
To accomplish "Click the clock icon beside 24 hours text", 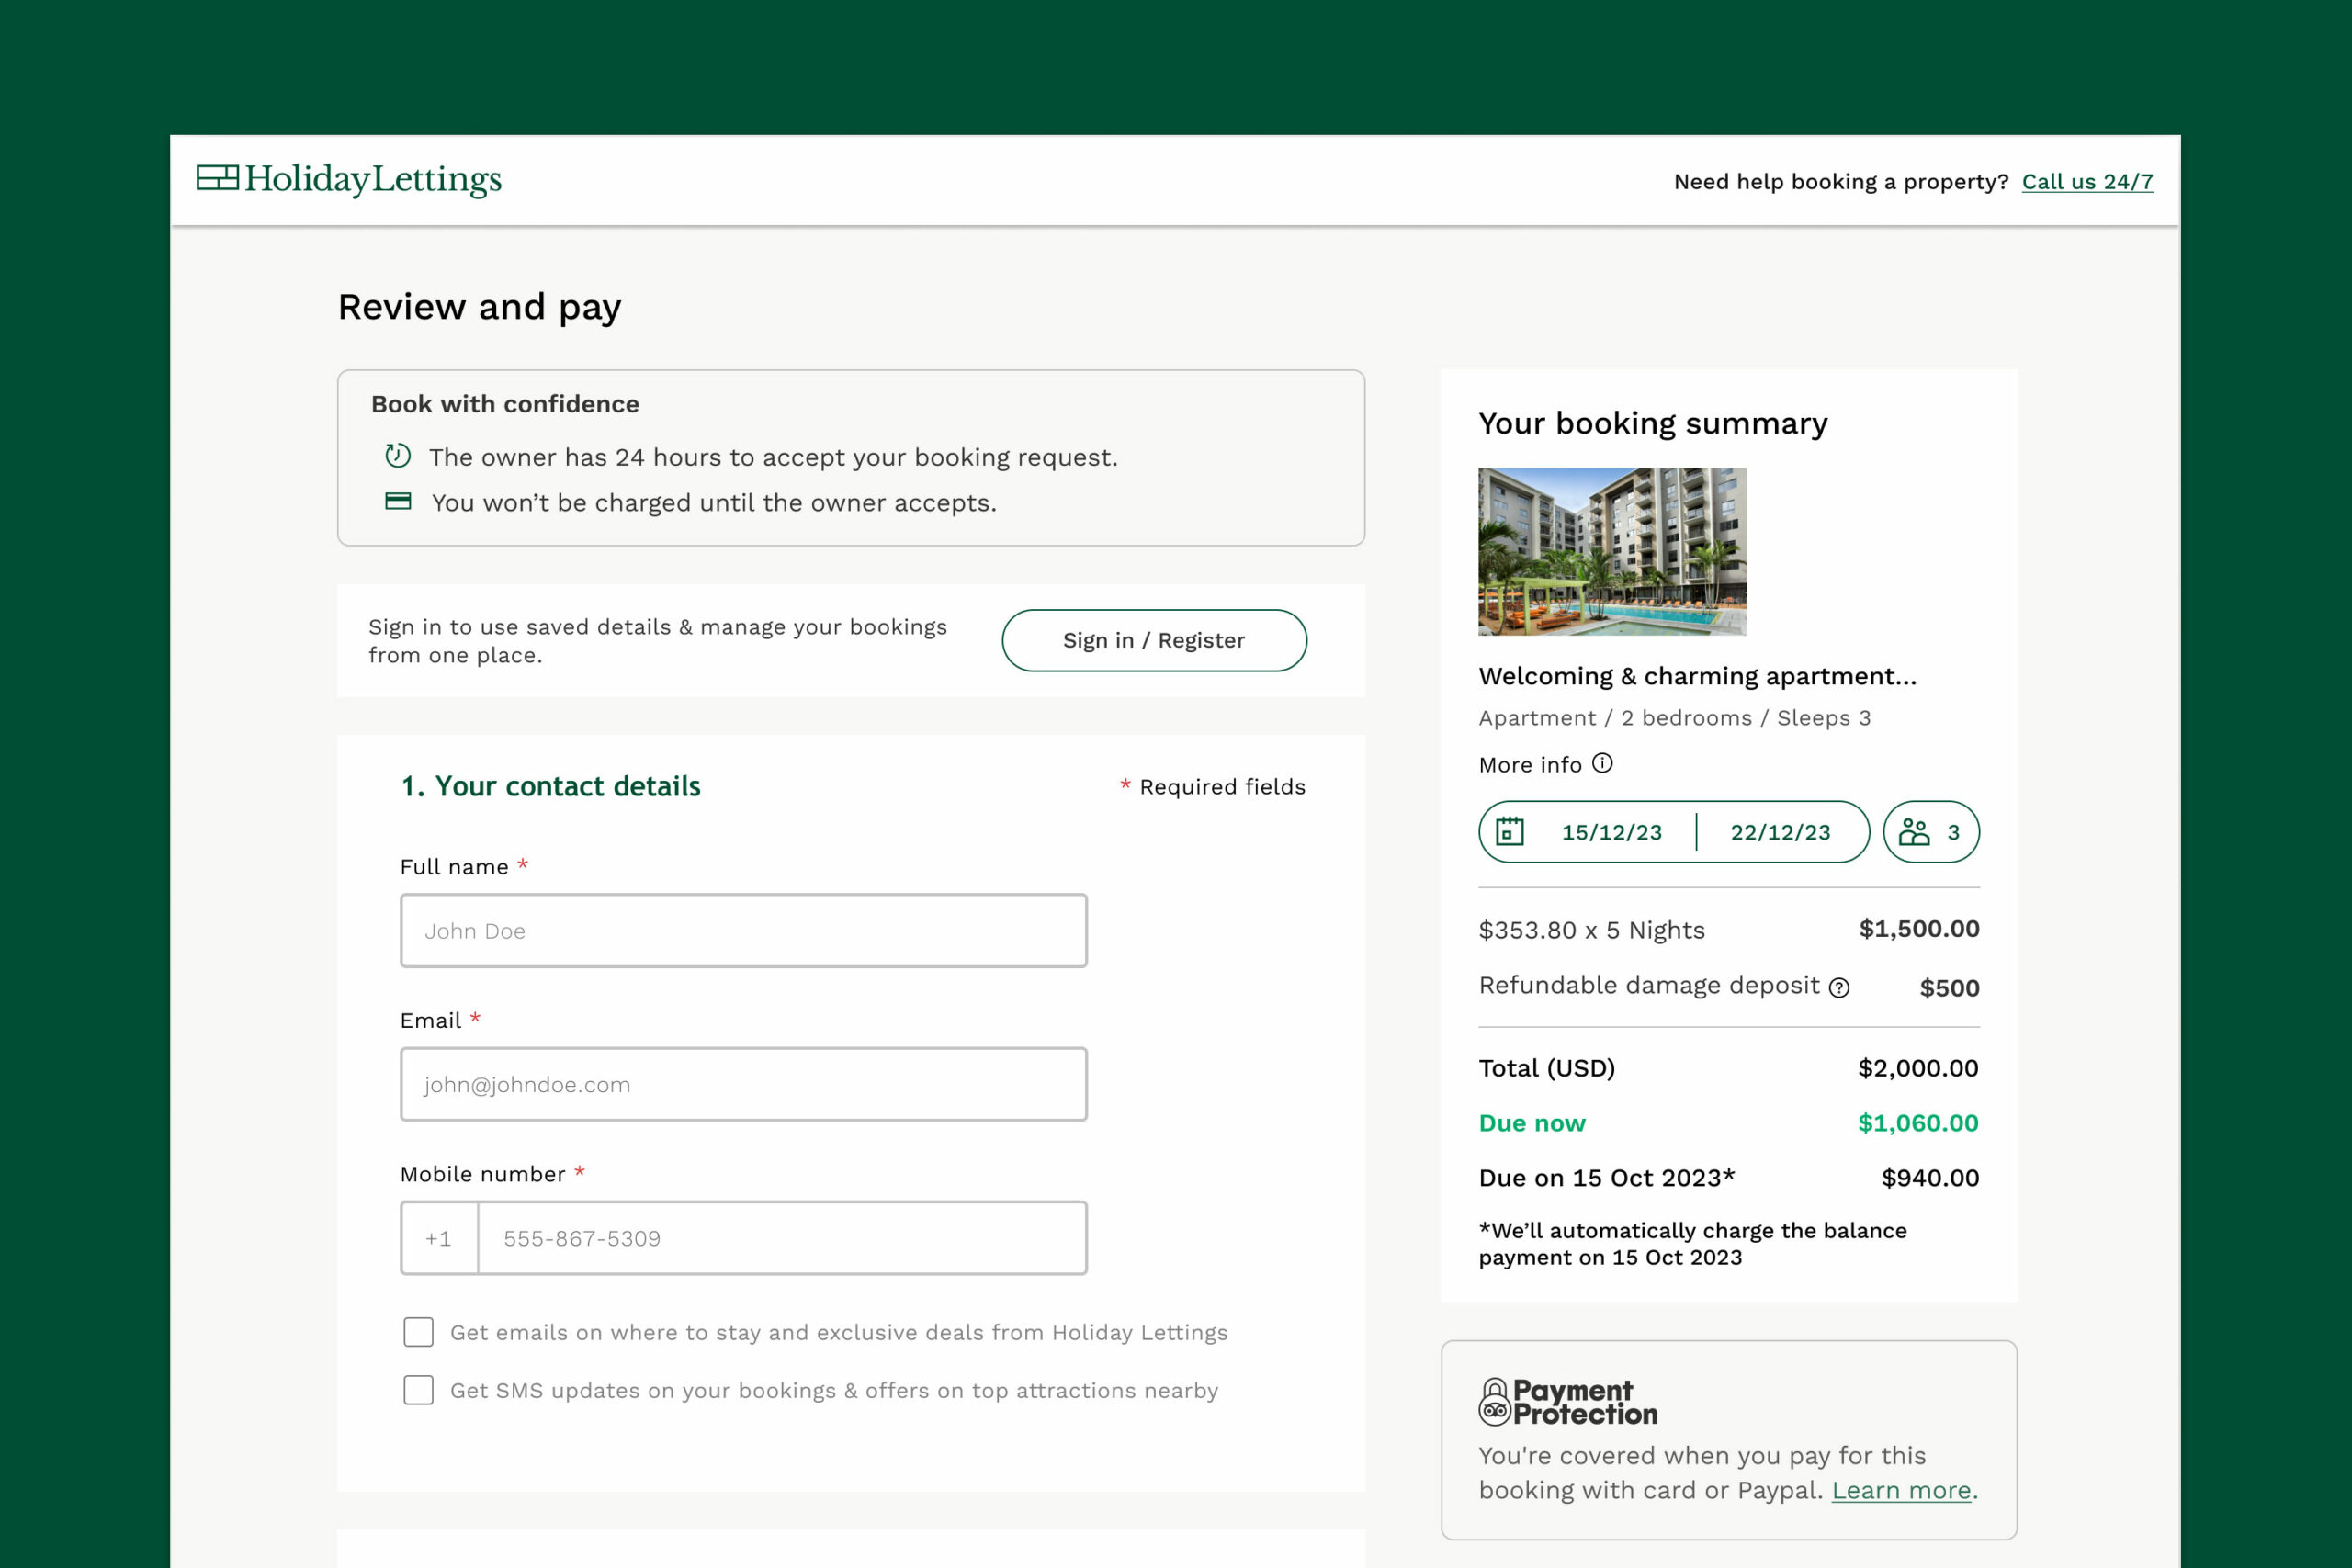I will click(398, 456).
